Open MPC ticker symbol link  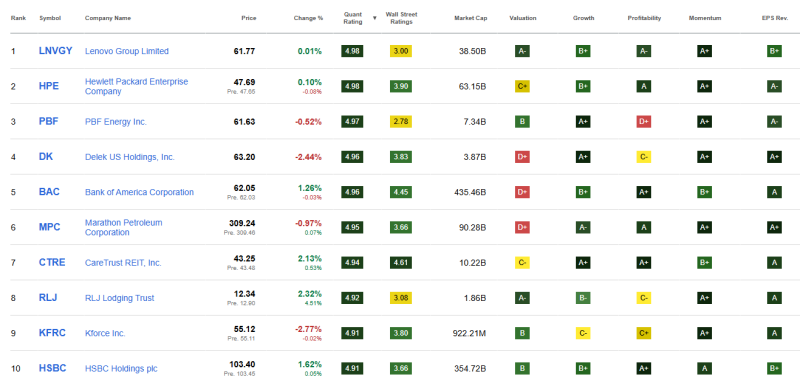coord(49,227)
